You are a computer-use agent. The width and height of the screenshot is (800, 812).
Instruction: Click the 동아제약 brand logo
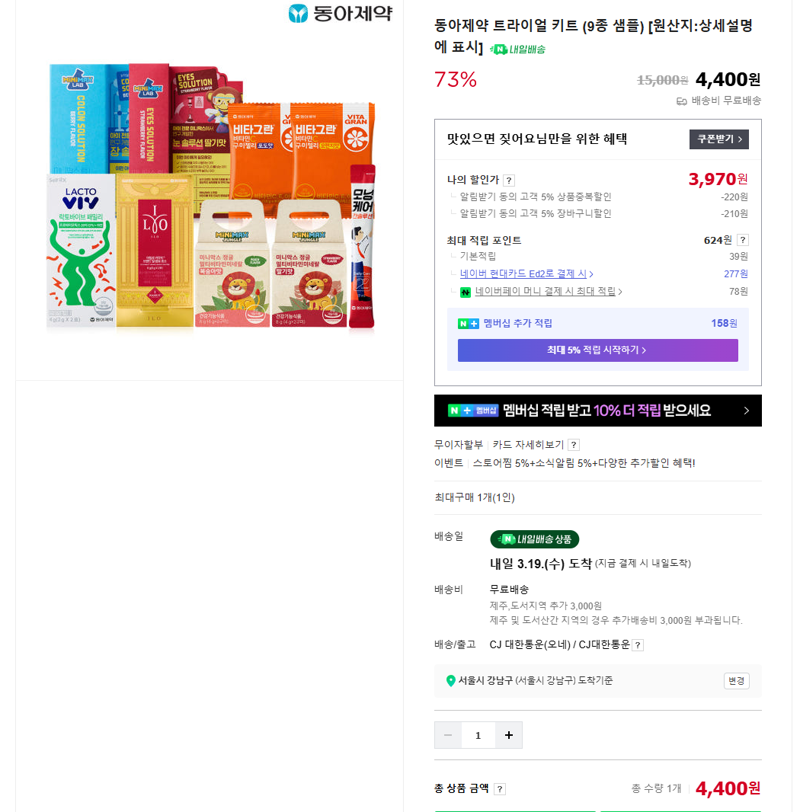tap(341, 13)
